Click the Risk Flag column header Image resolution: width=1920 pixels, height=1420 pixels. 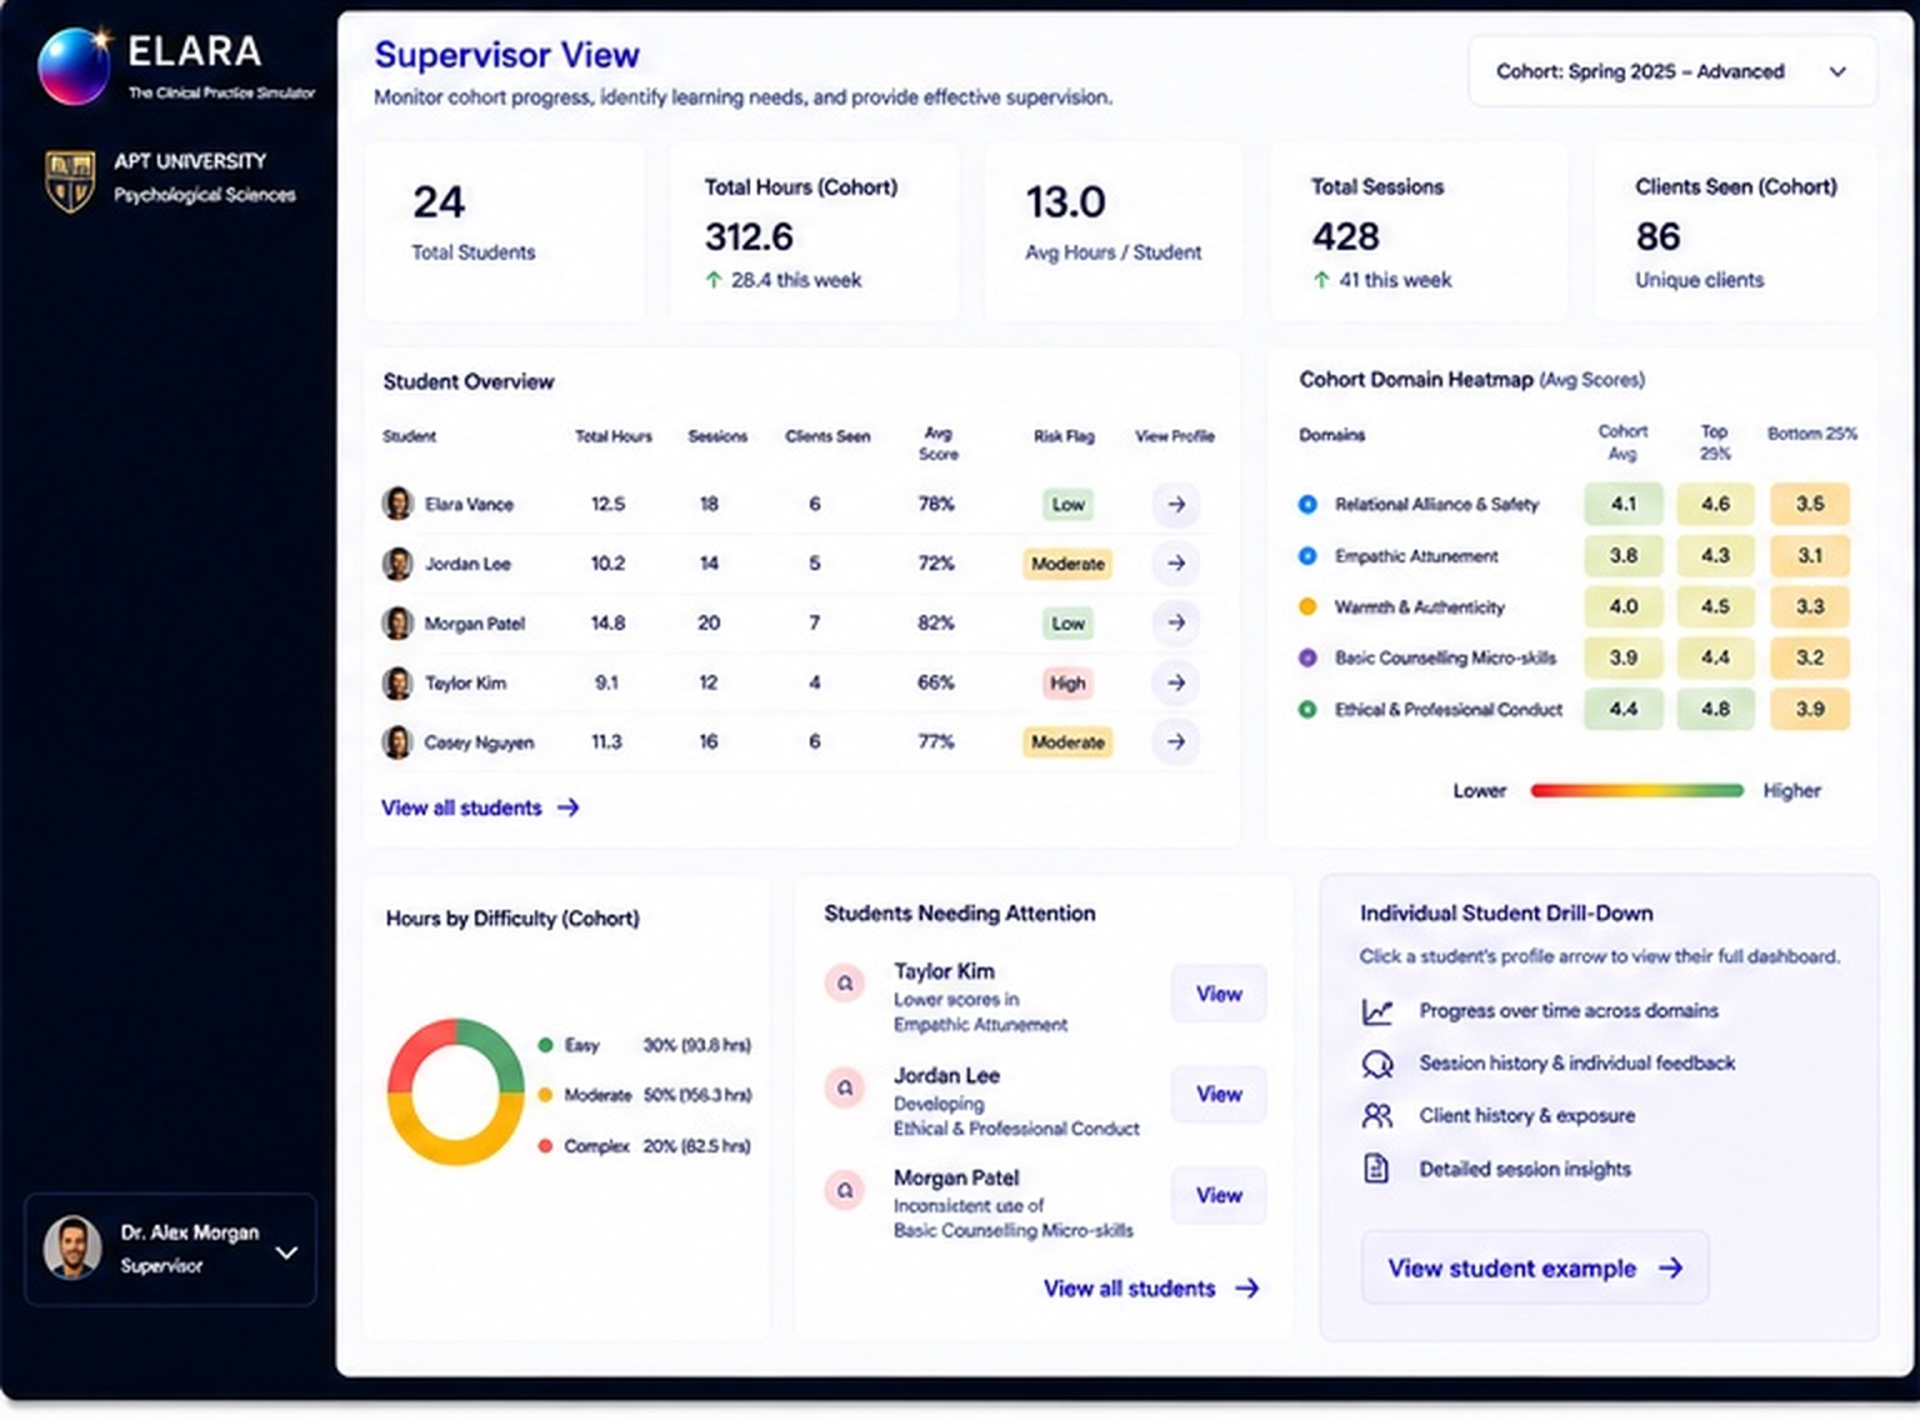pos(1064,436)
